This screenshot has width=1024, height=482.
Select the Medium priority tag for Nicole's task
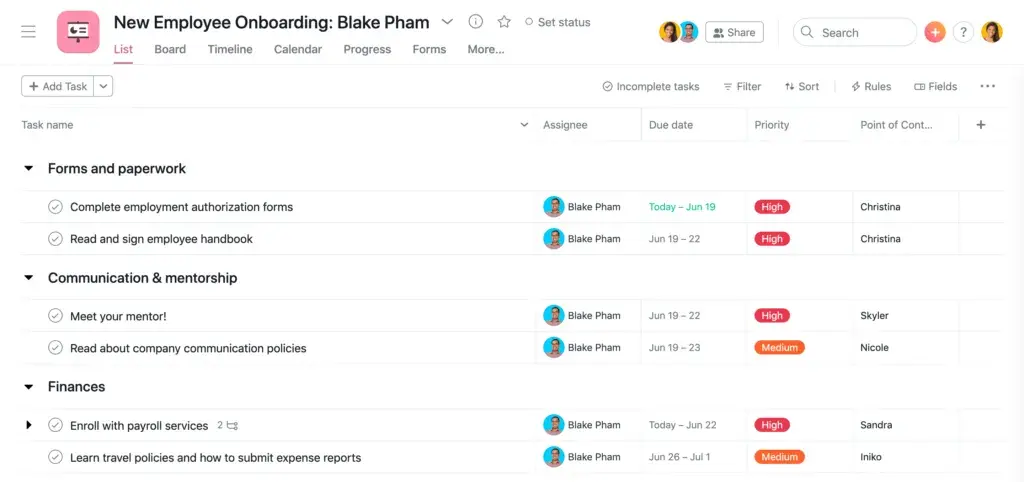(x=779, y=347)
